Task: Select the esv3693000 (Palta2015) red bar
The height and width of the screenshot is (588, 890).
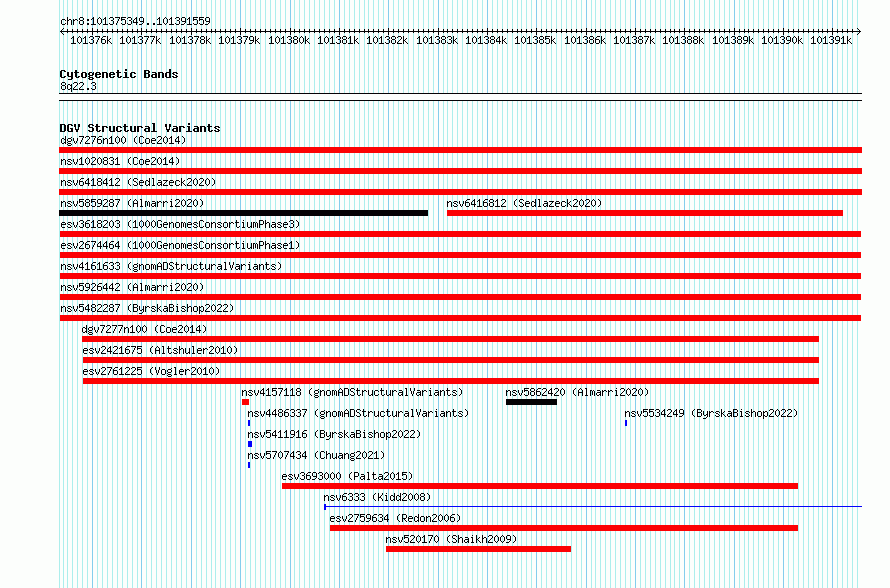Action: coord(540,486)
